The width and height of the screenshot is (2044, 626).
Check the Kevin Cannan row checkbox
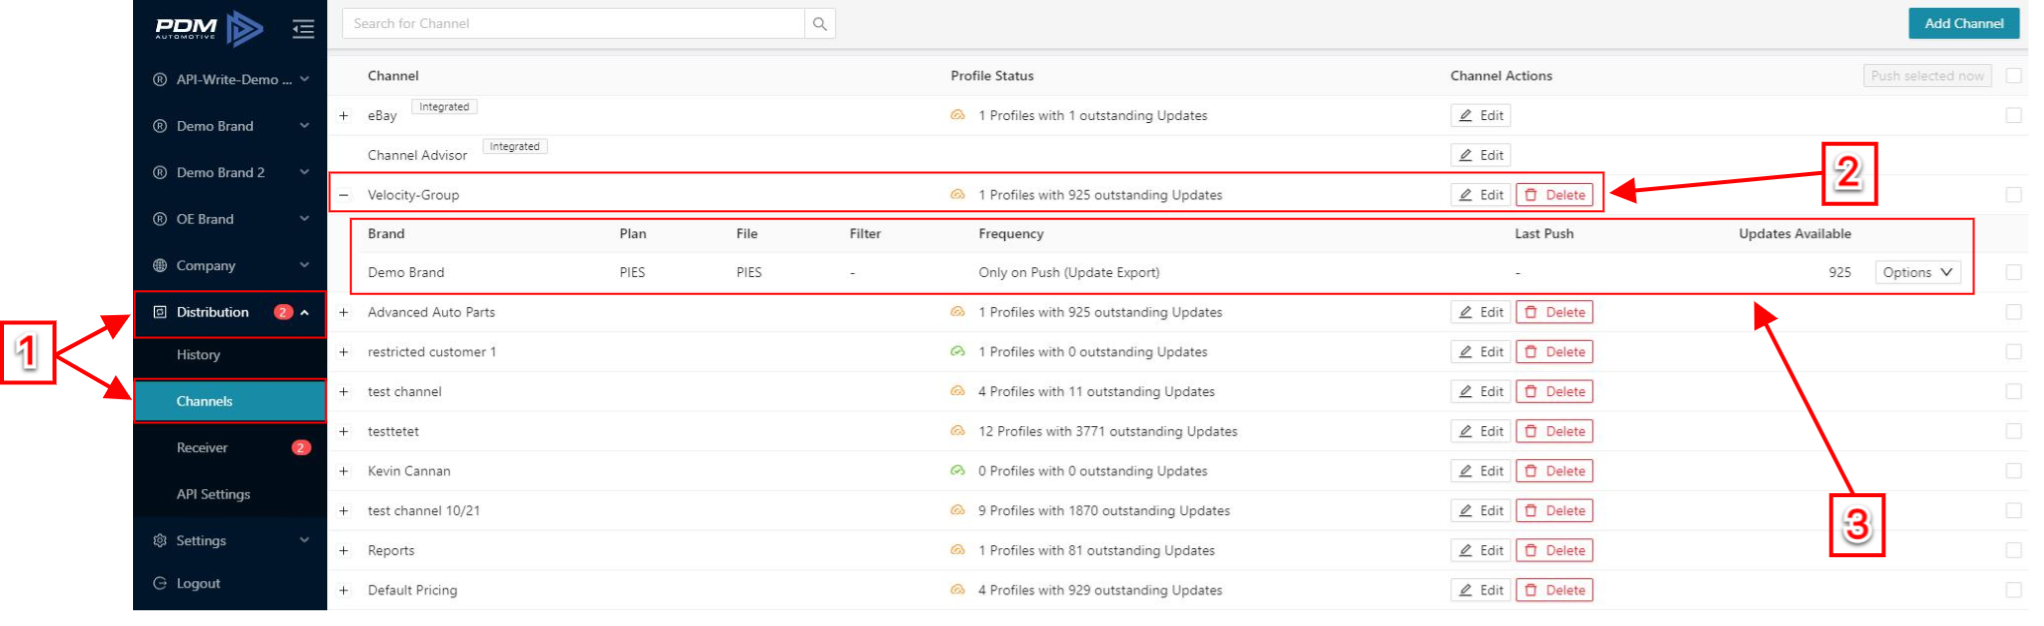(2014, 470)
